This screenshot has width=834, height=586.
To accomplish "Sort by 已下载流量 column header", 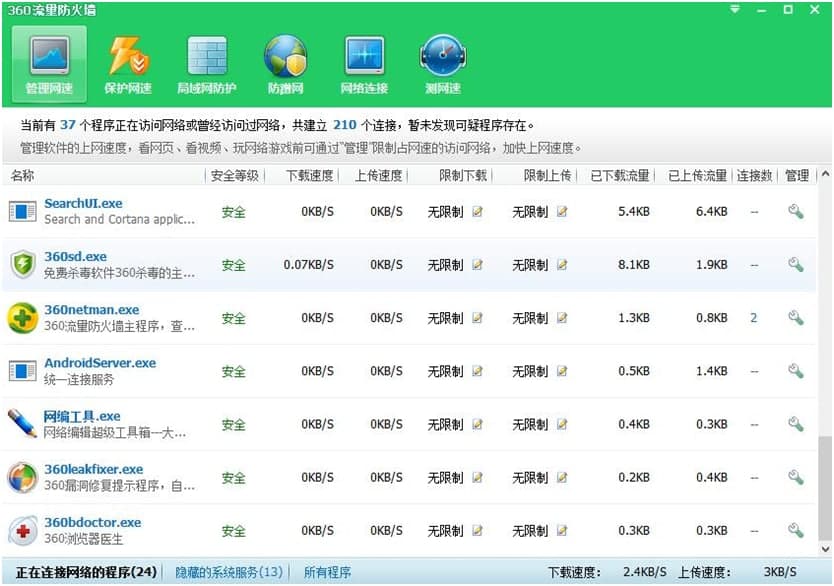I will (x=619, y=176).
